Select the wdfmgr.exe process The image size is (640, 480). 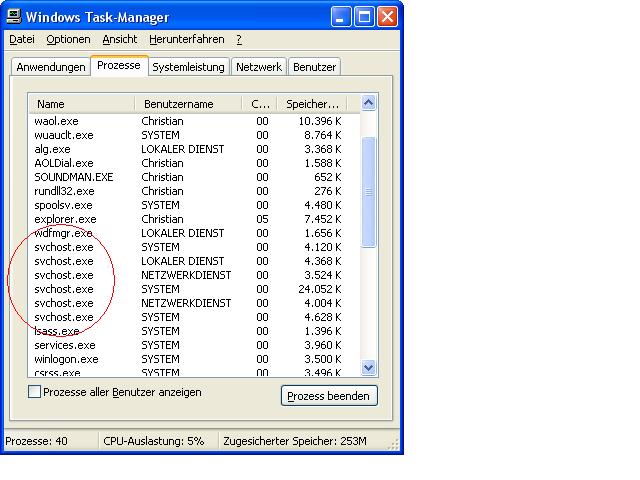click(194, 233)
